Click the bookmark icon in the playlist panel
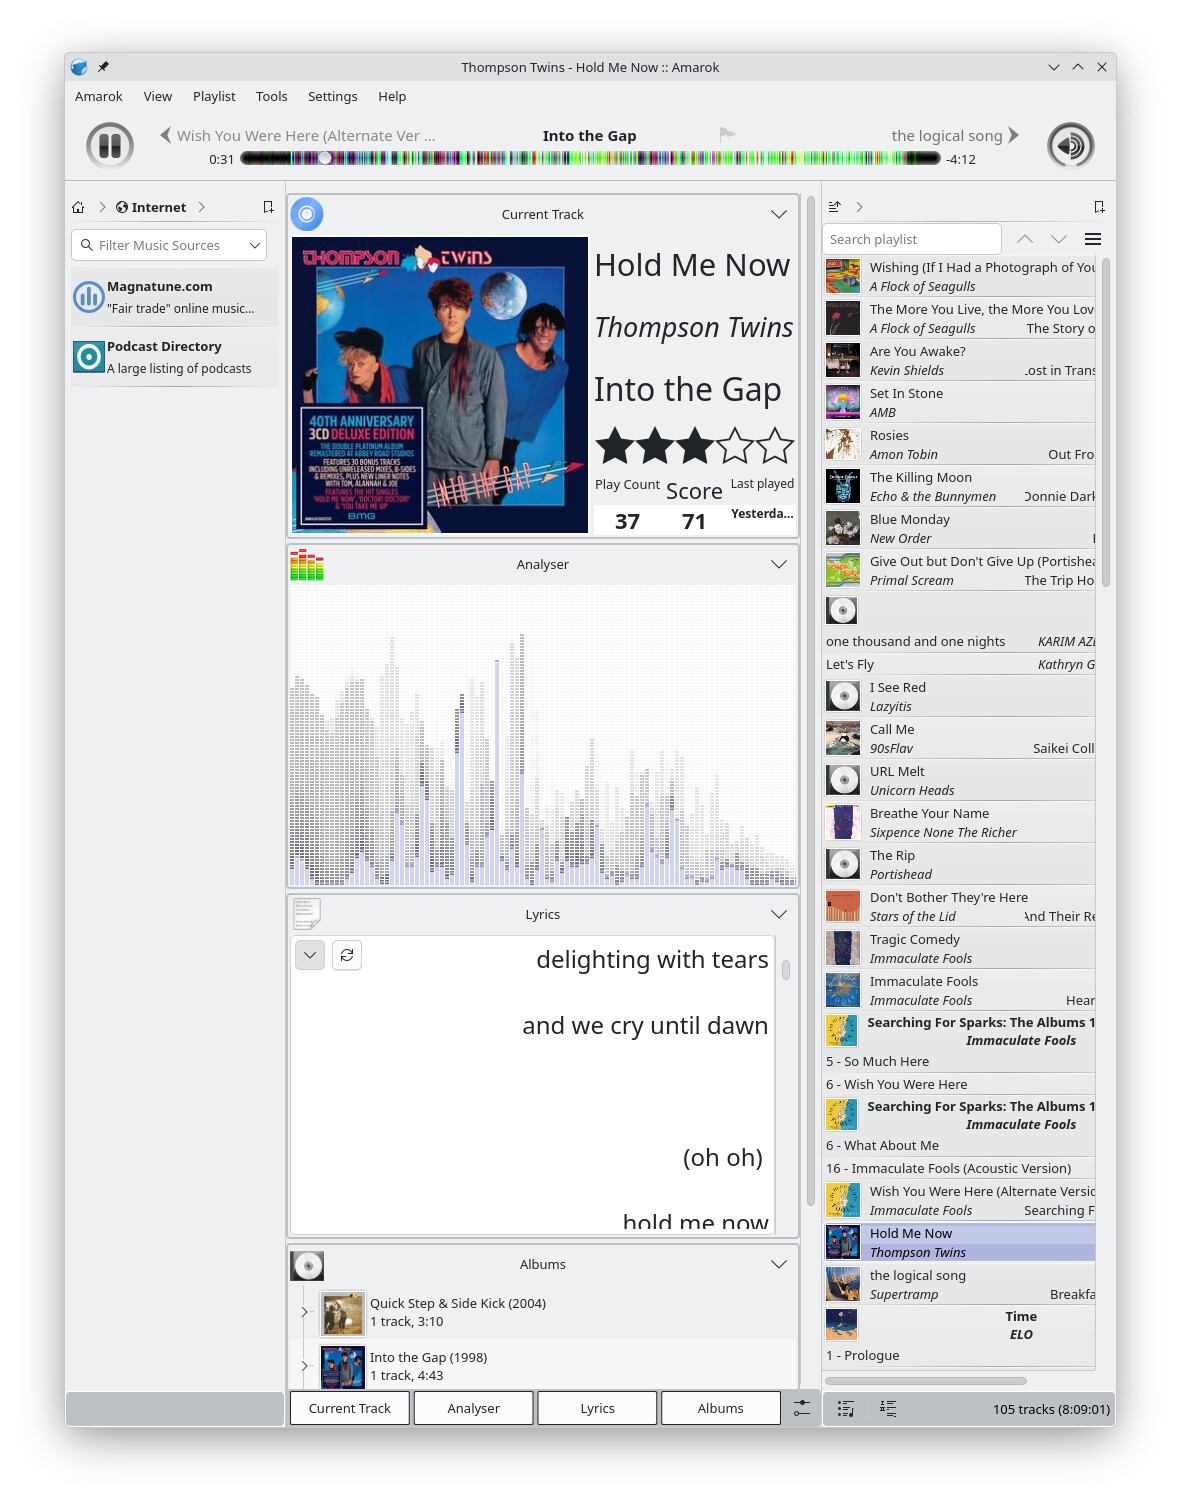1181x1504 pixels. coord(1099,207)
